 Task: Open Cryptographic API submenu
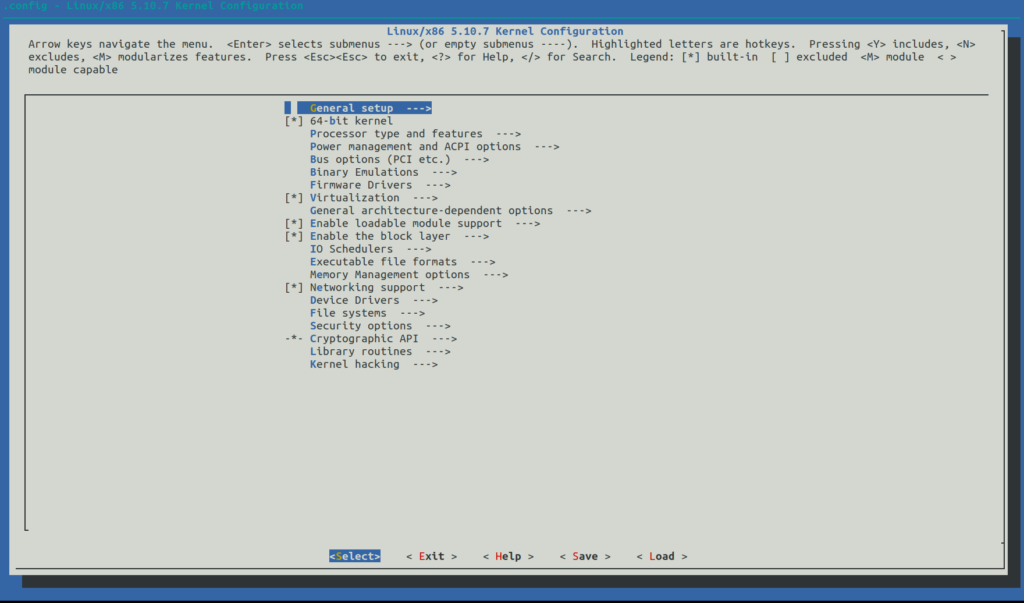pos(383,339)
